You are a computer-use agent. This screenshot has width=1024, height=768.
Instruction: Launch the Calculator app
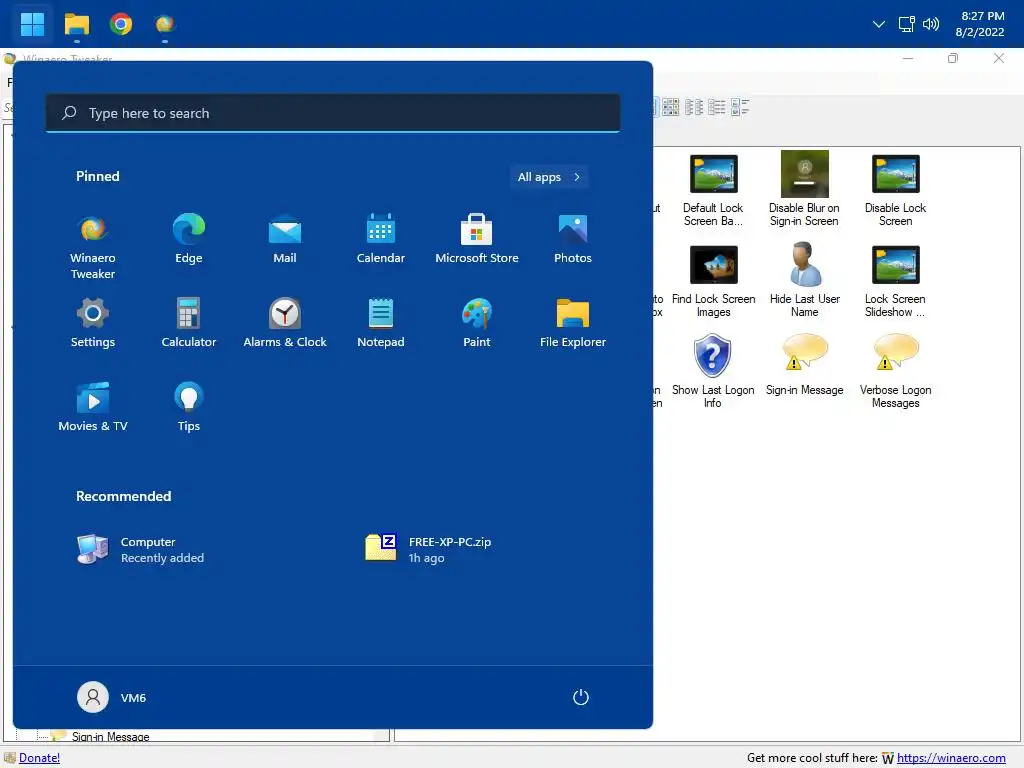(189, 323)
